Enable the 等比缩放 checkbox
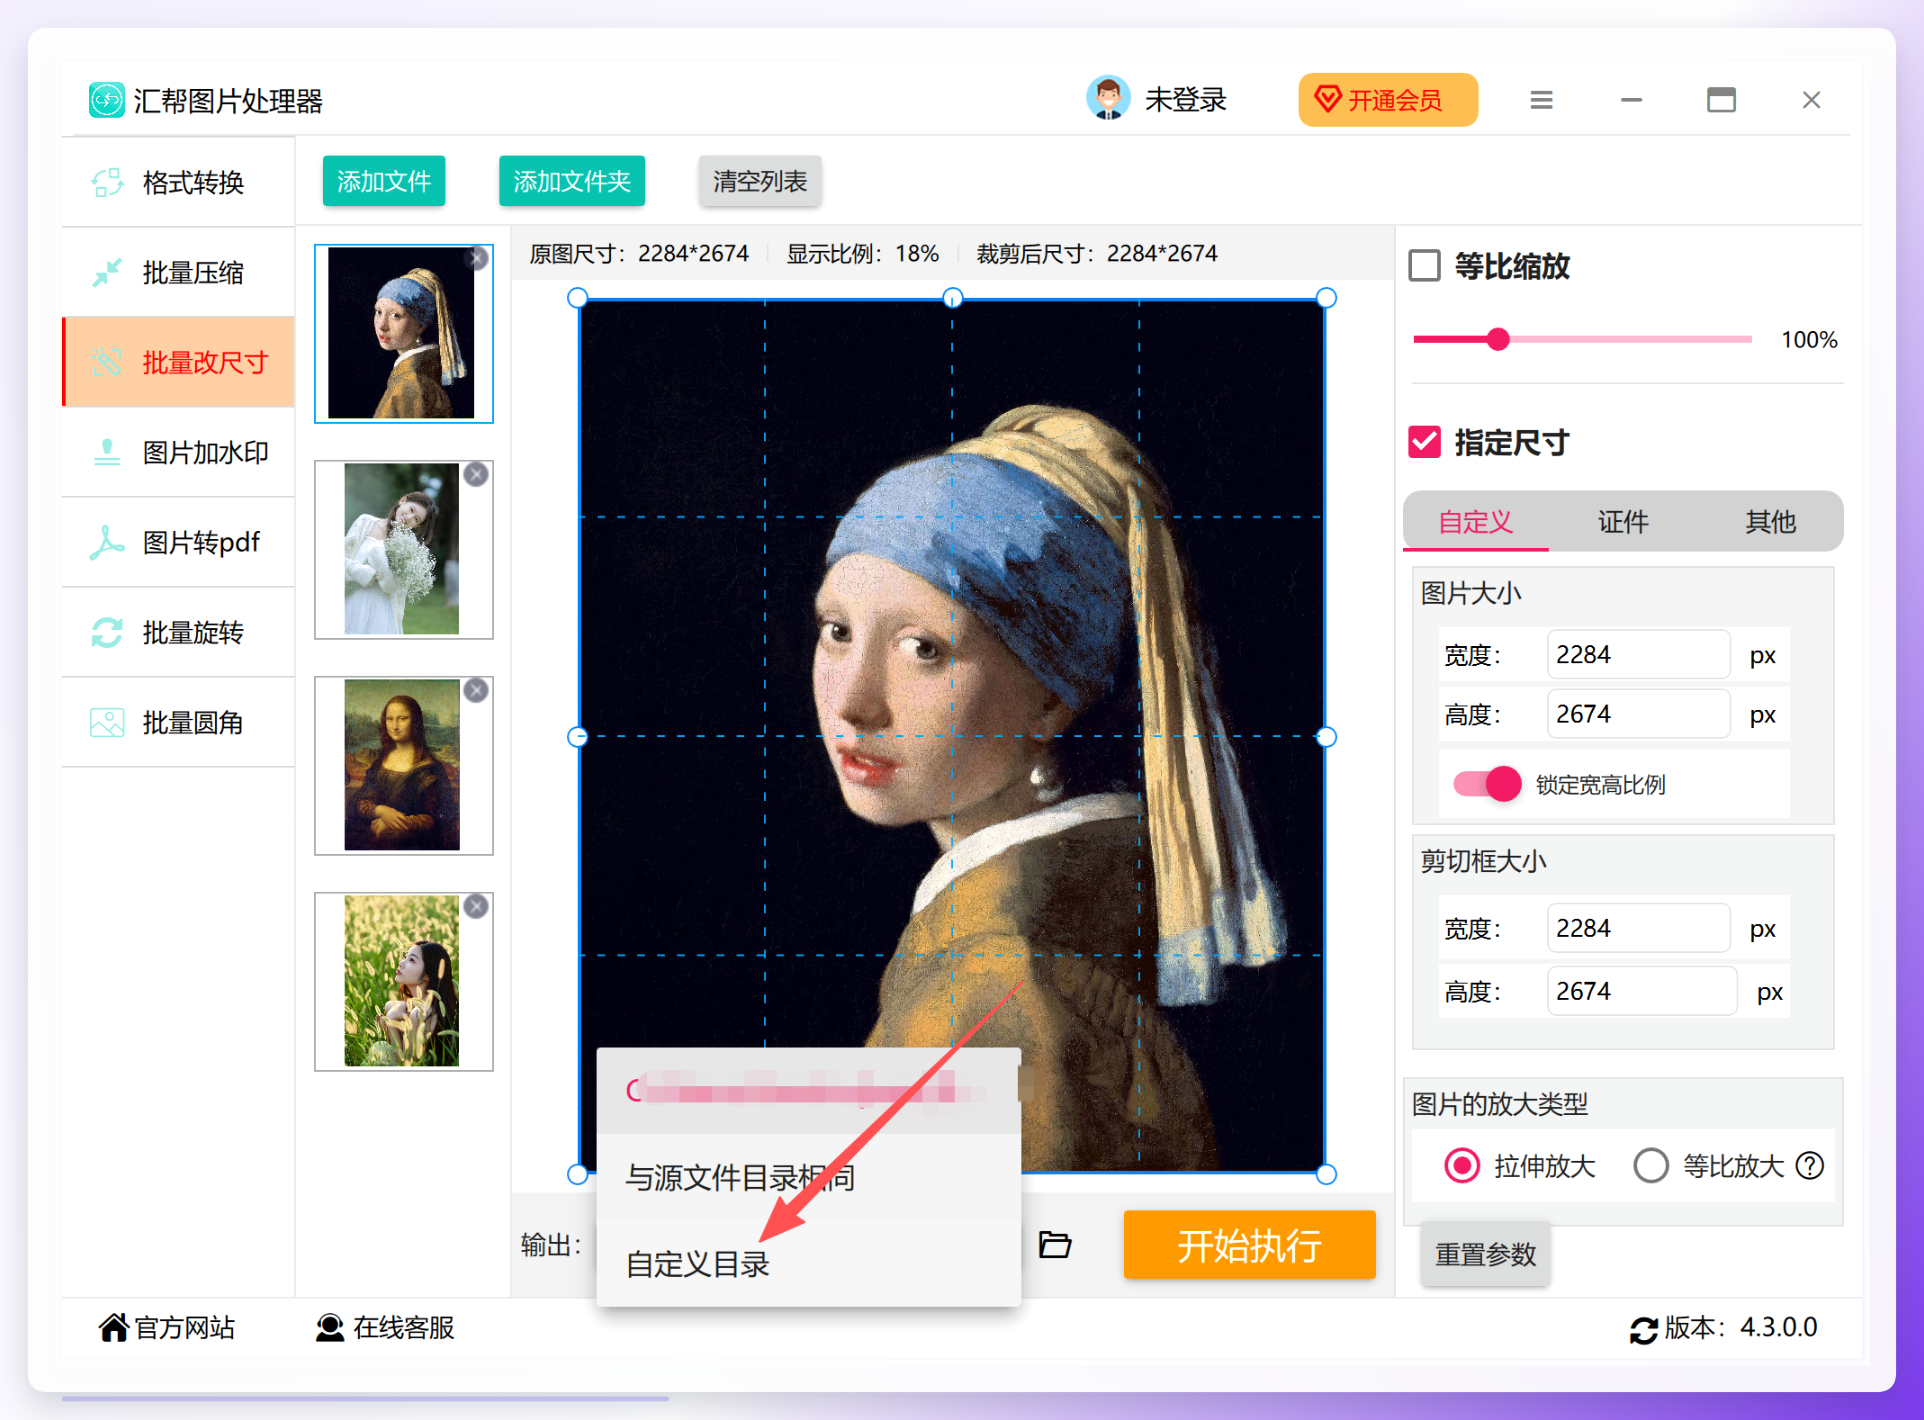Screen dimensions: 1924x1420 [x=1425, y=266]
